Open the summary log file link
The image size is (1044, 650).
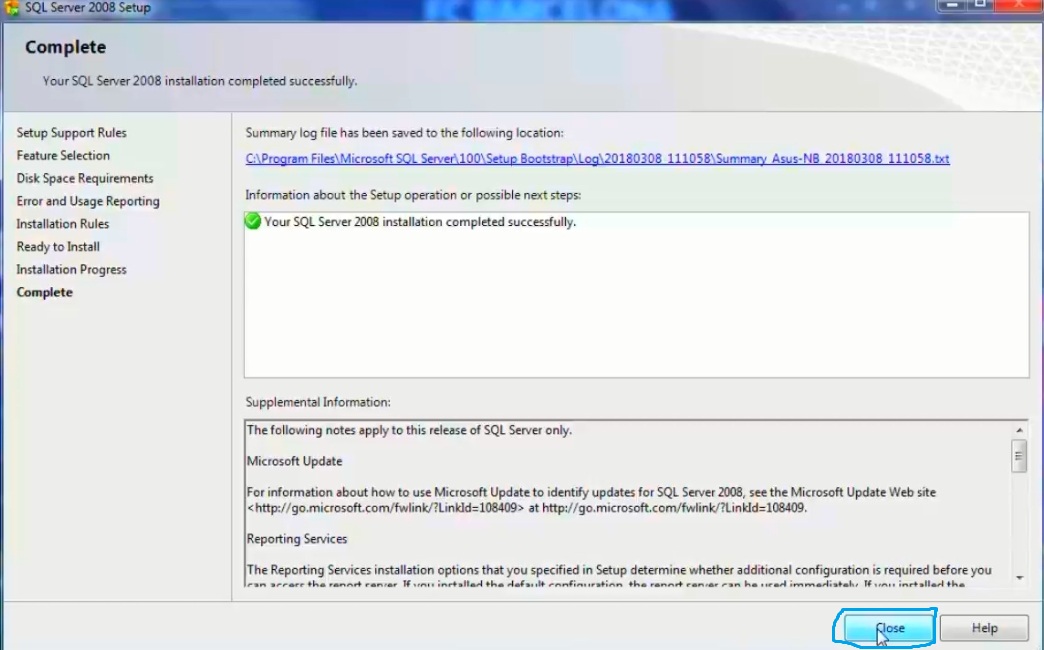point(597,159)
